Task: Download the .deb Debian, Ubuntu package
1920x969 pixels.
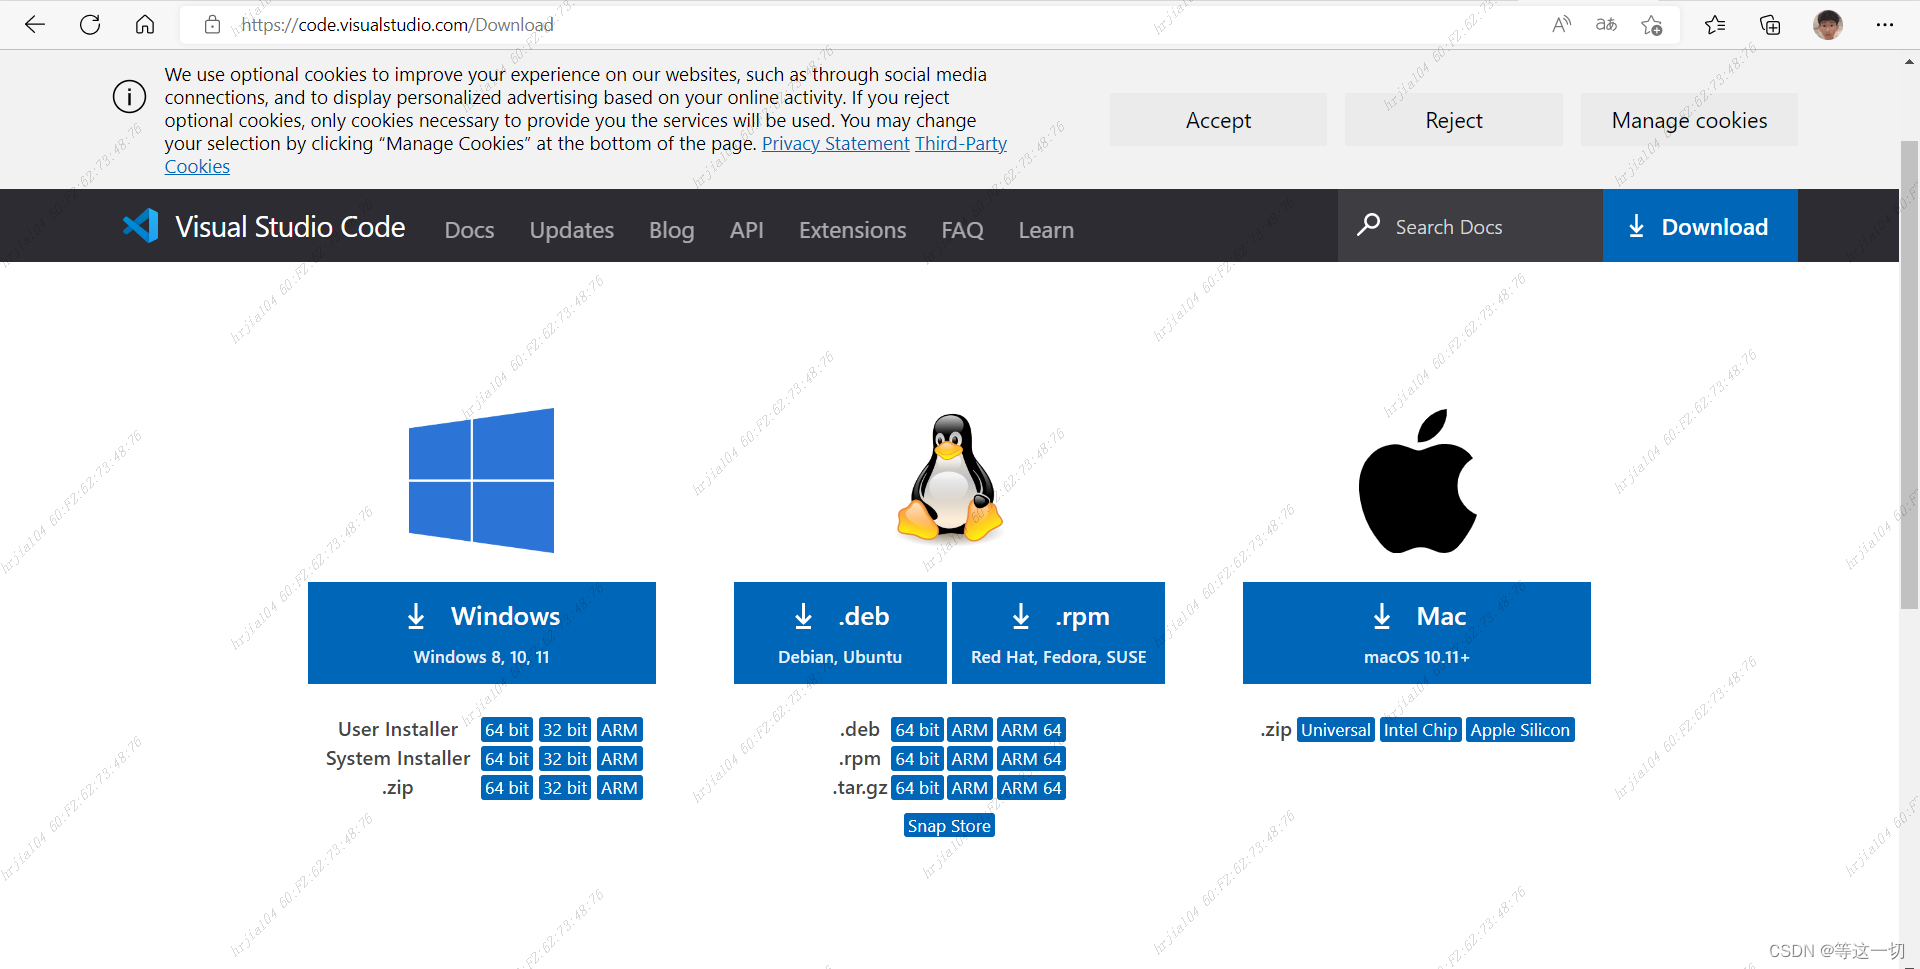Action: 840,633
